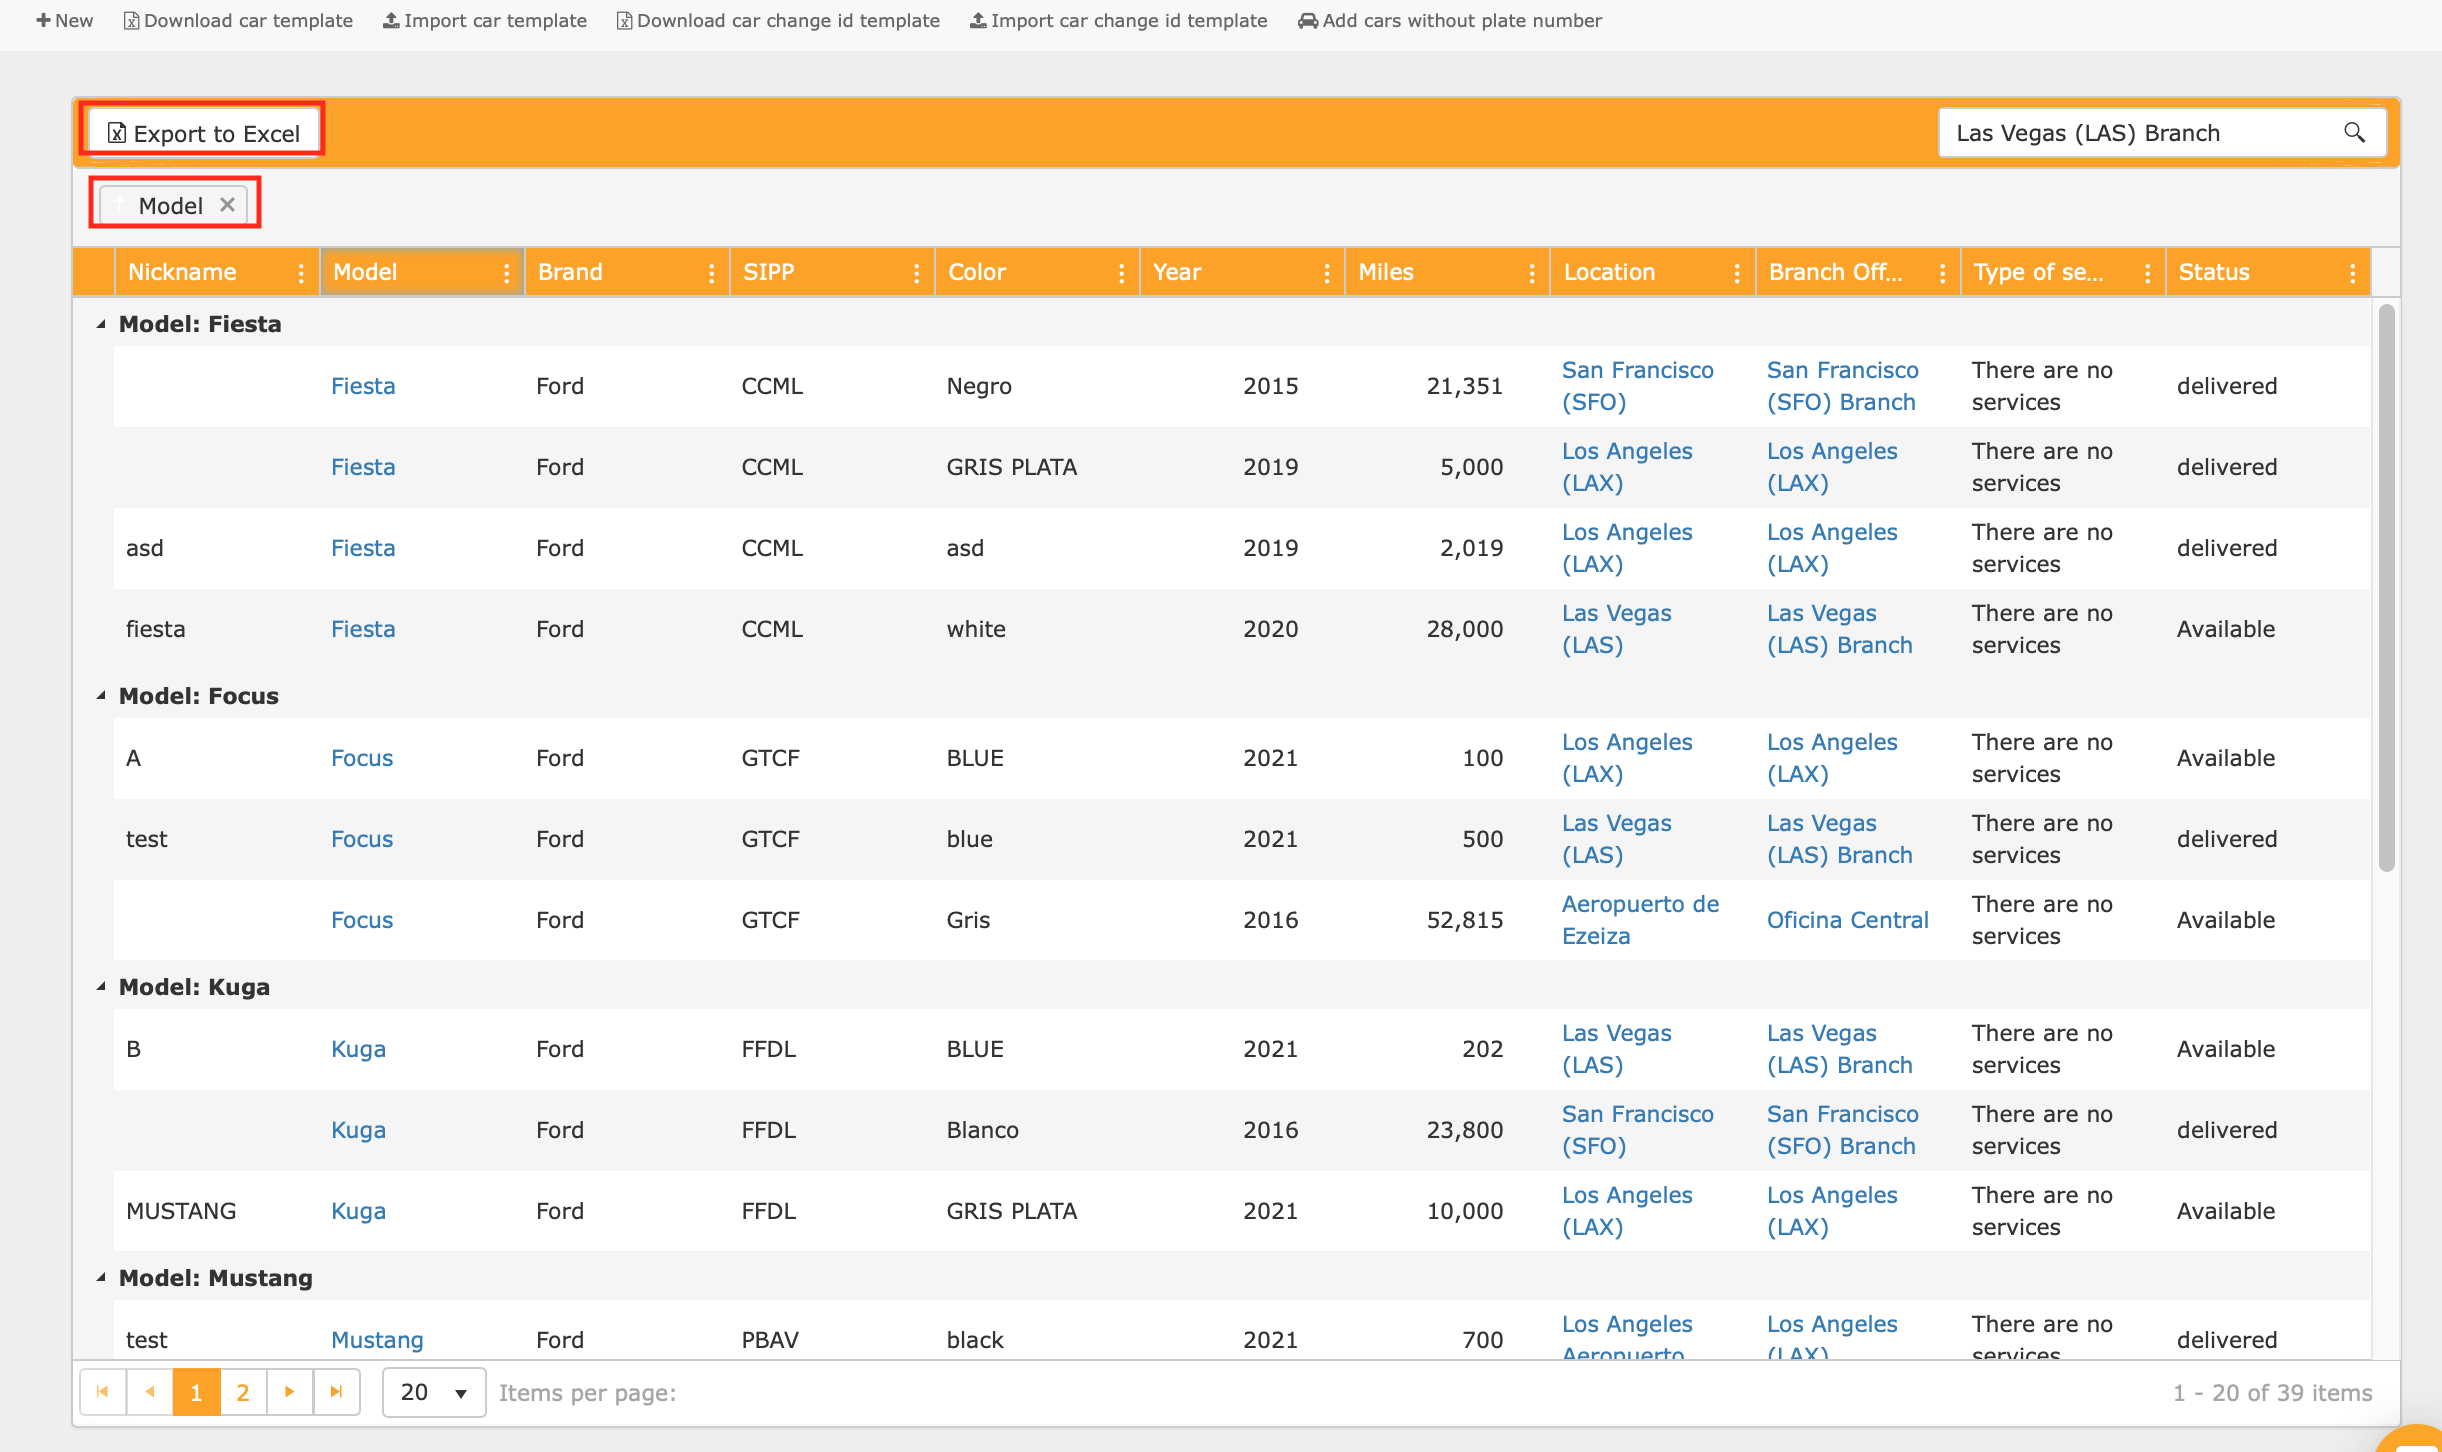Screen dimensions: 2442x1452
Task: Click the MUSTANG nickname cell
Action: (181, 1211)
